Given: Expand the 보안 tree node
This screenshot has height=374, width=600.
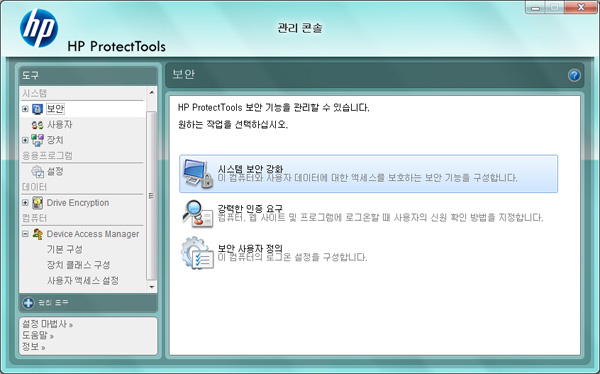Looking at the screenshot, I should [25, 109].
